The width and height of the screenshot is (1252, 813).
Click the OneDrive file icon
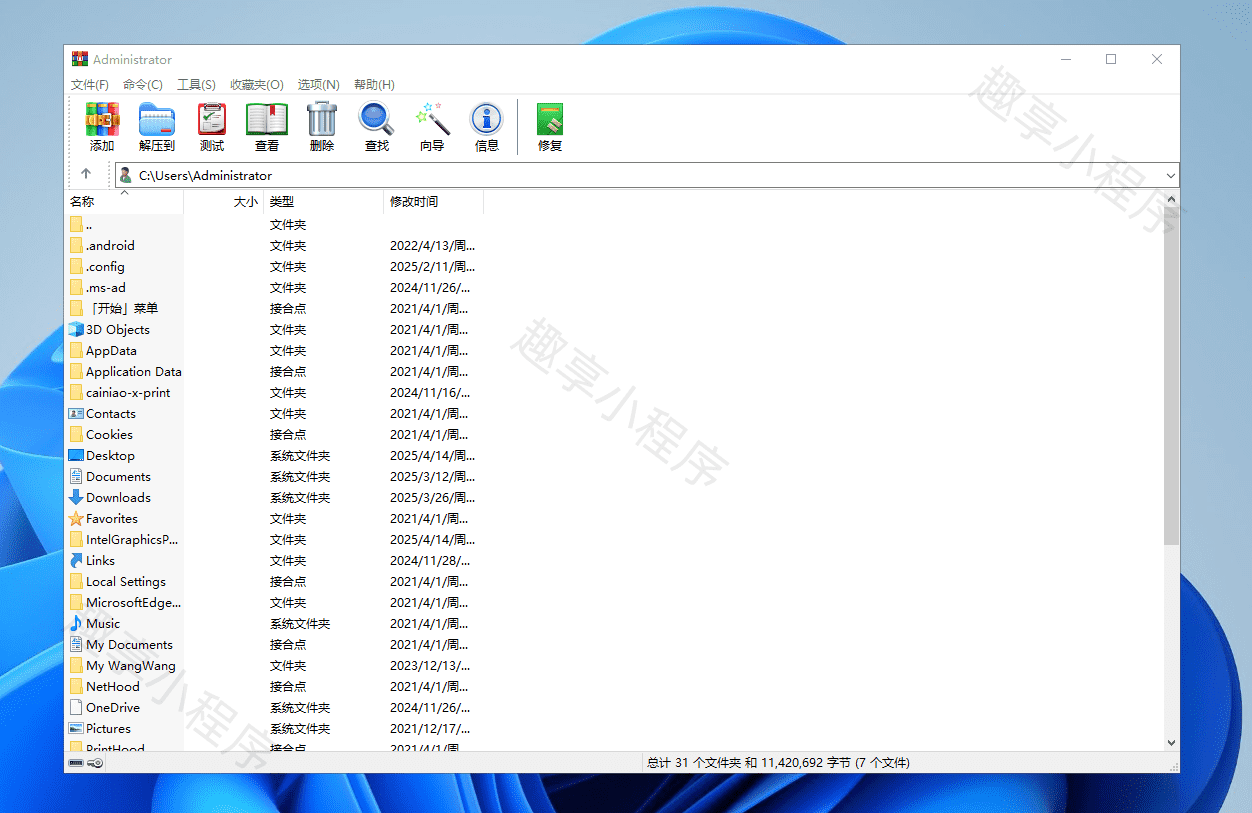[x=76, y=707]
